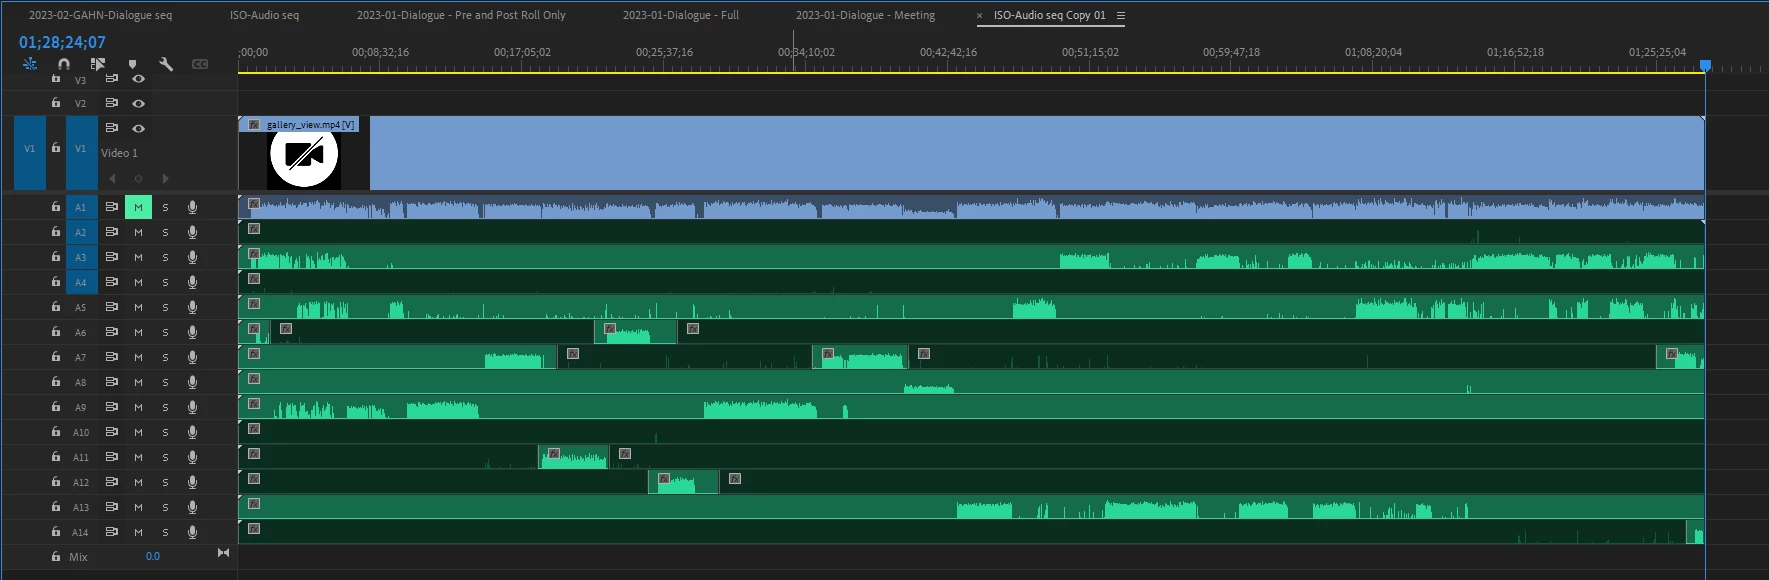
Task: Toggle track targeting for A1
Action: (81, 207)
